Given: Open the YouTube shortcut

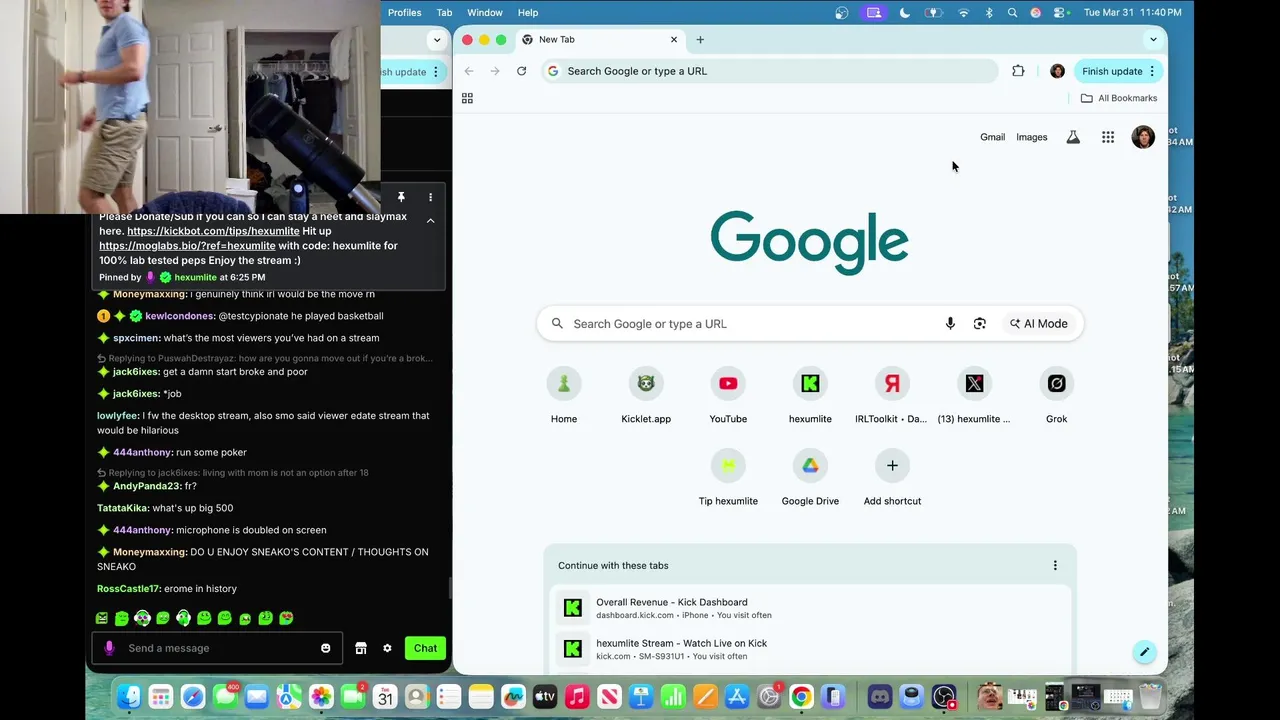Looking at the screenshot, I should coord(728,396).
